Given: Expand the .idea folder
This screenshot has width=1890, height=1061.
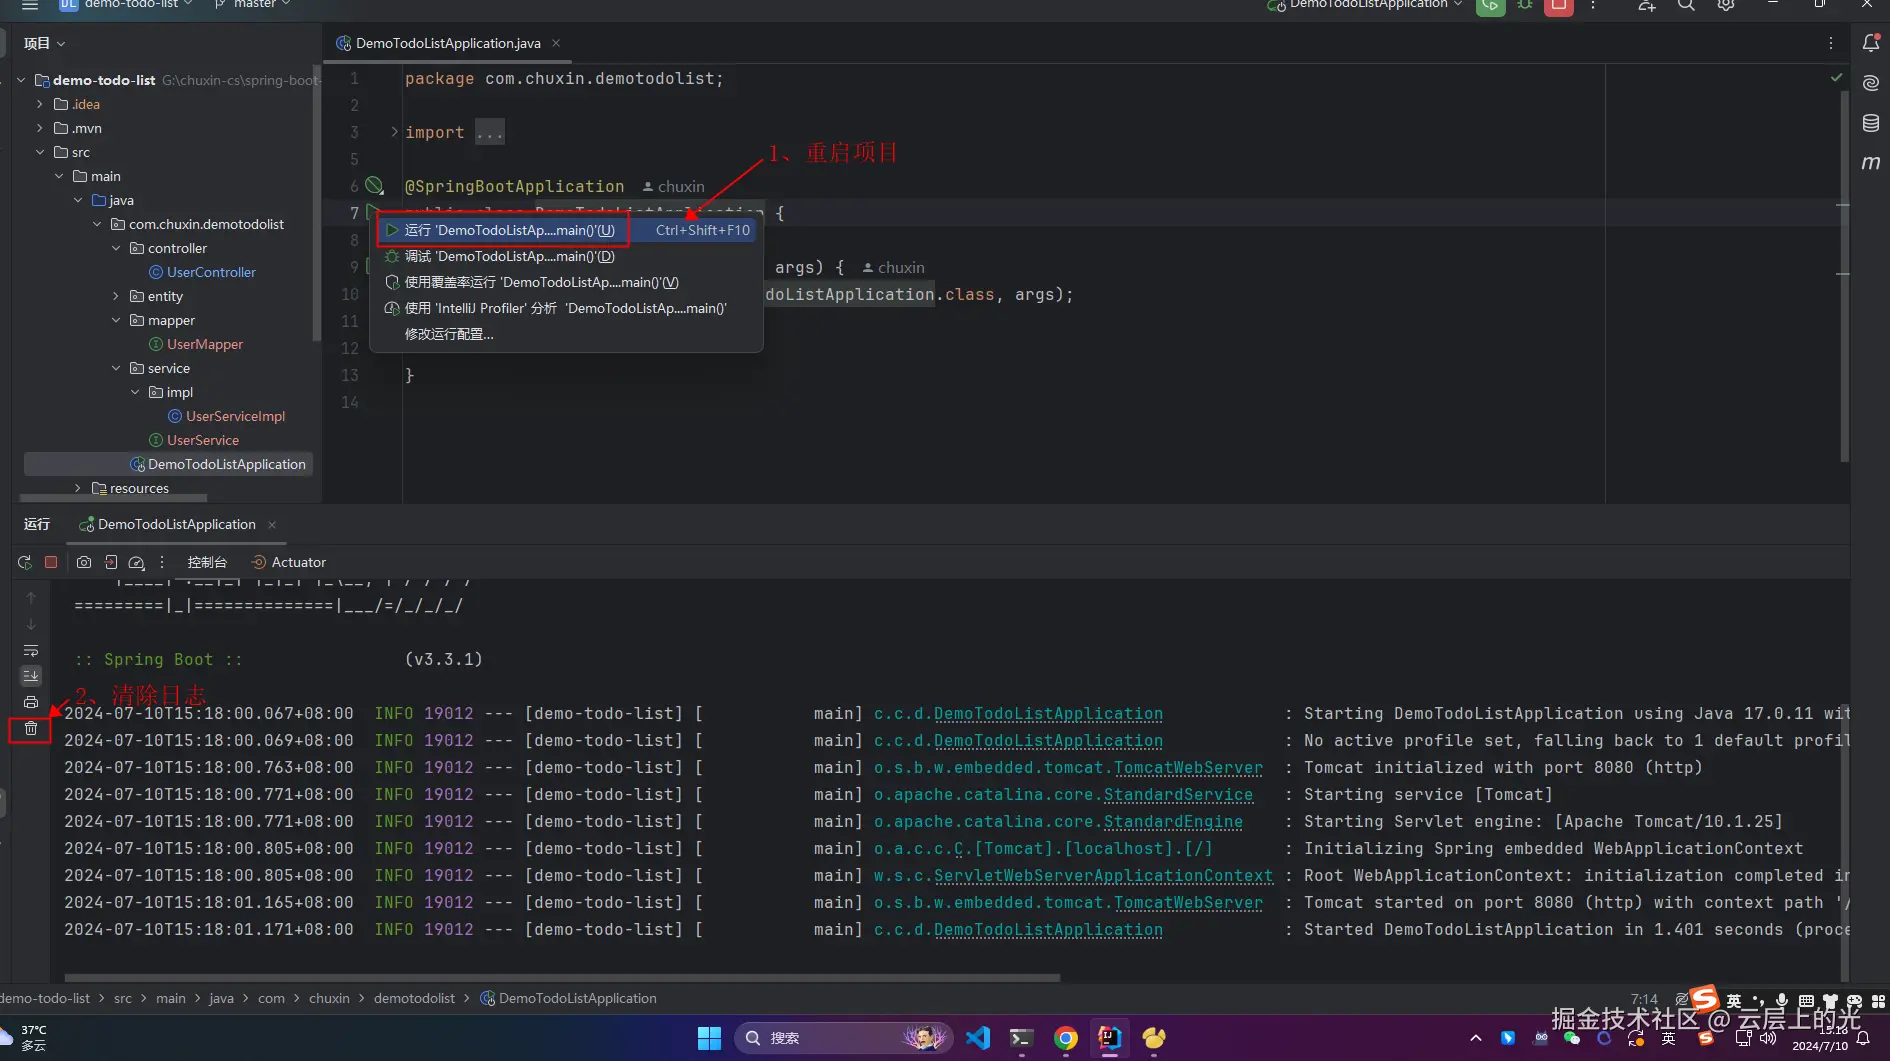Looking at the screenshot, I should [40, 104].
